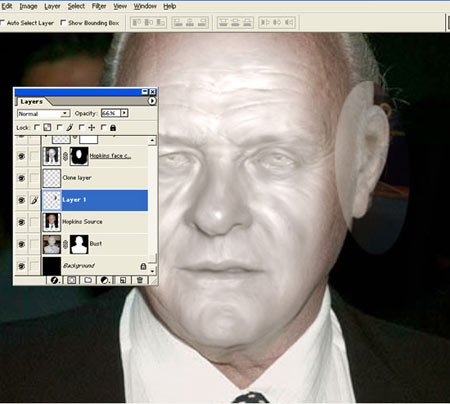Click Add layer mask button
This screenshot has height=404, width=450.
tap(71, 280)
